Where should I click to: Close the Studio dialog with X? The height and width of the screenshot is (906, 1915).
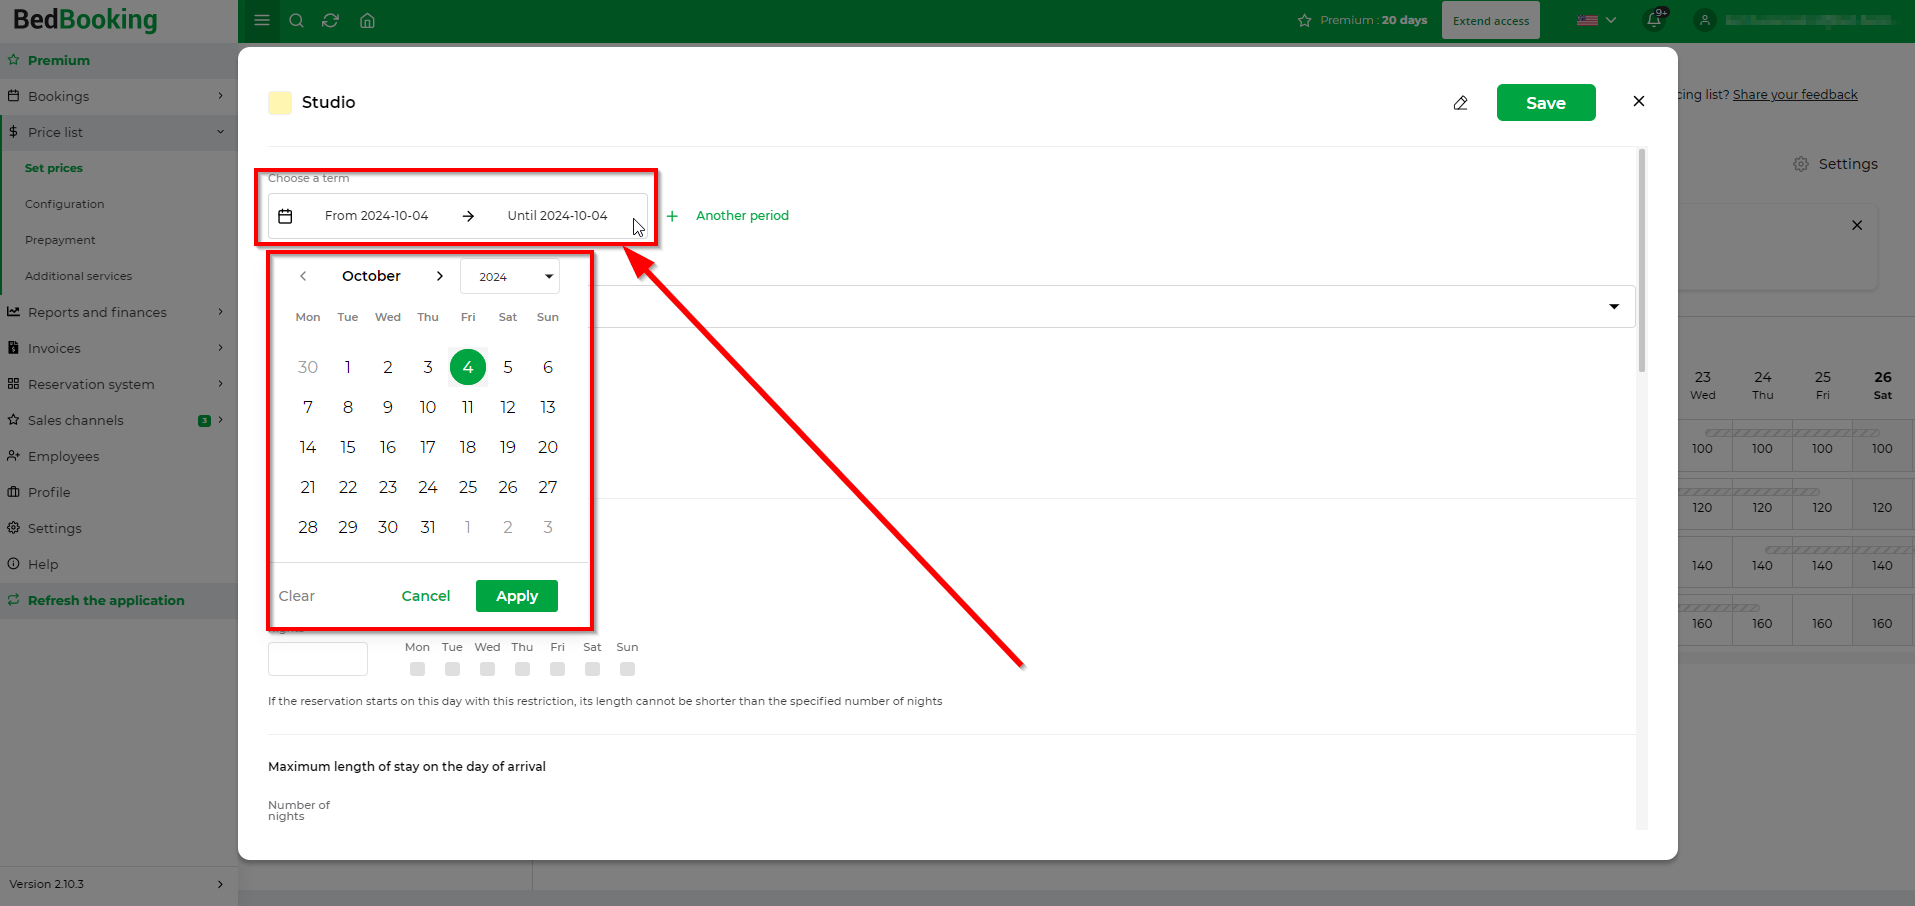point(1638,101)
